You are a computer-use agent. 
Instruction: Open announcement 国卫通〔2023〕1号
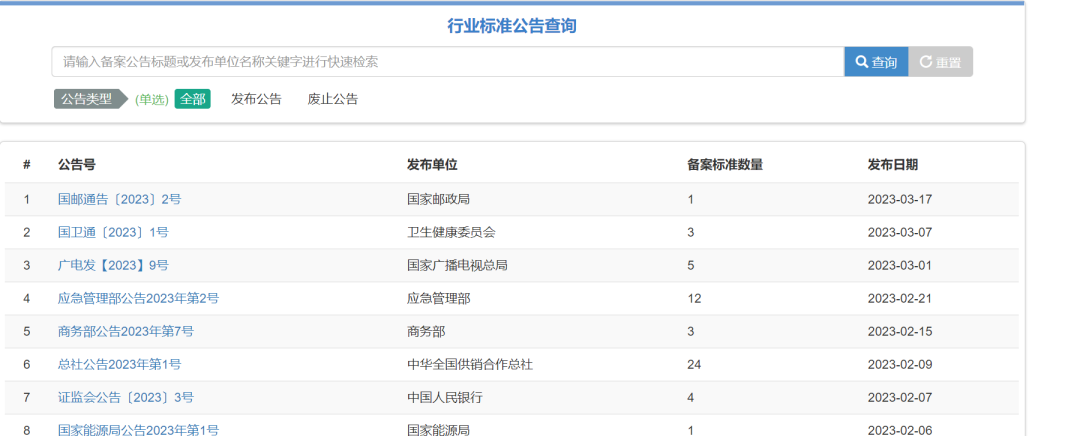click(x=113, y=232)
